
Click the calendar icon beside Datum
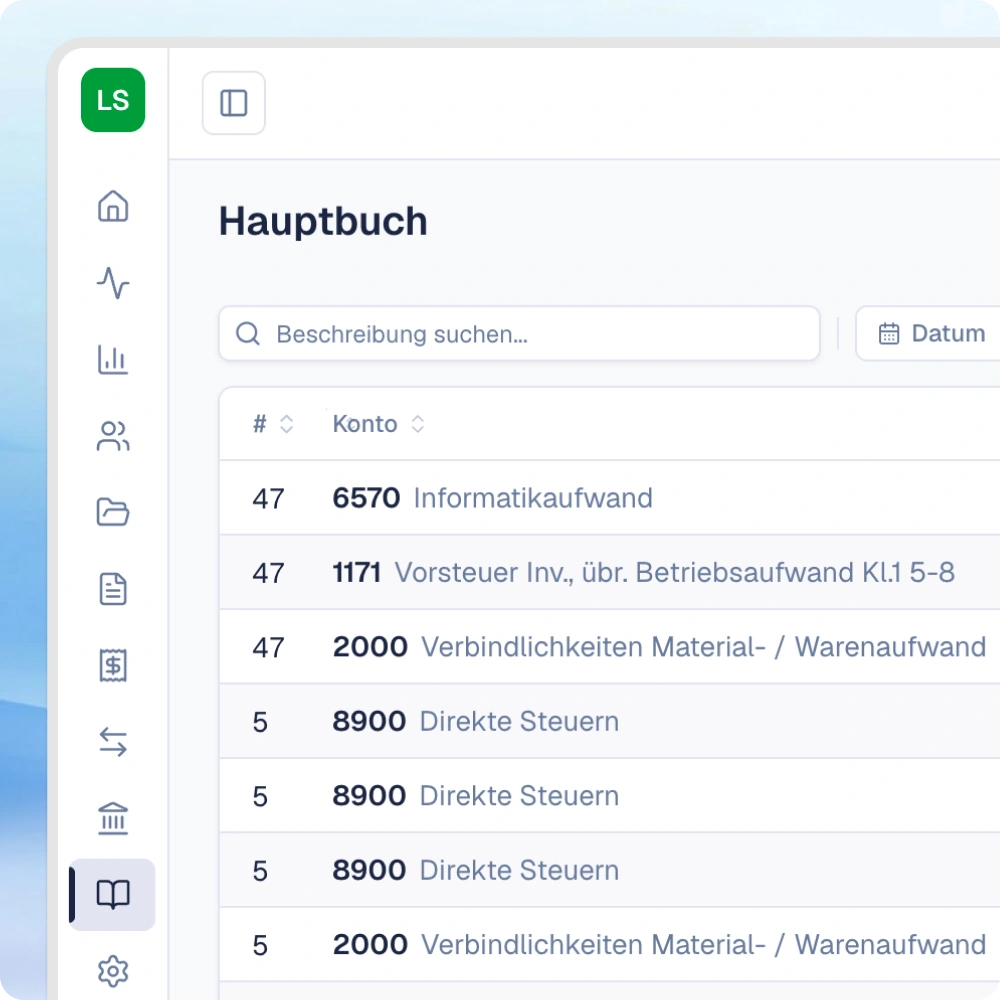pyautogui.click(x=888, y=334)
